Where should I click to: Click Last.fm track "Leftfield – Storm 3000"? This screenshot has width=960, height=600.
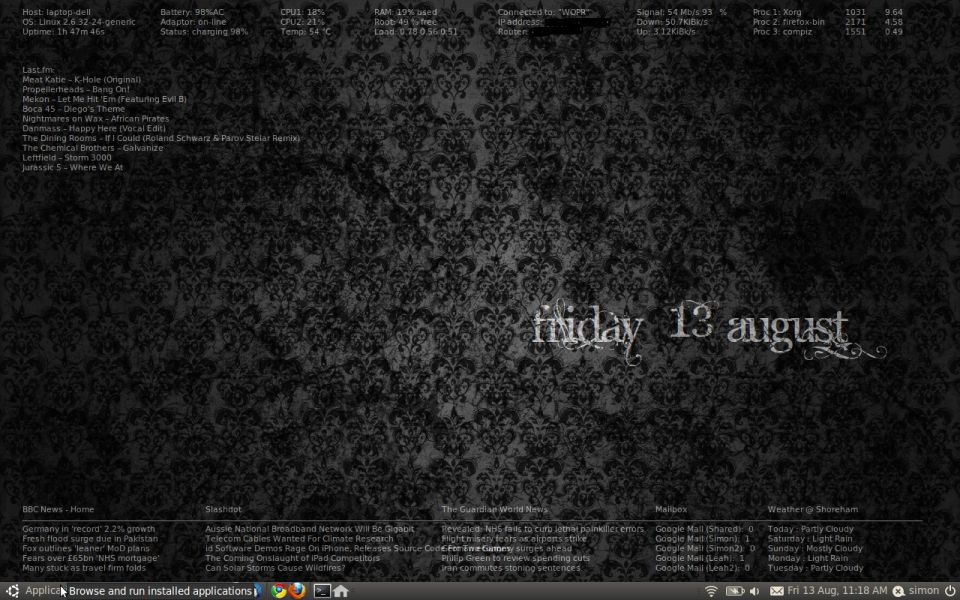point(67,158)
